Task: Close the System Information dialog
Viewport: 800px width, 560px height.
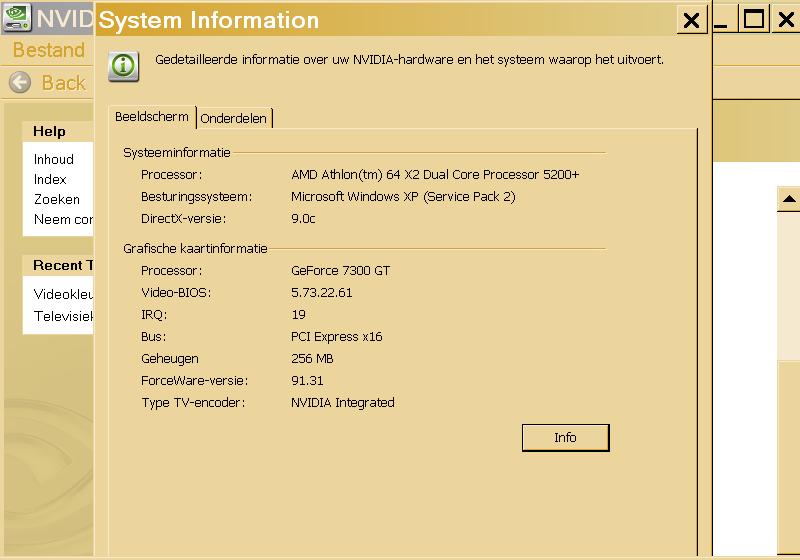Action: 691,20
